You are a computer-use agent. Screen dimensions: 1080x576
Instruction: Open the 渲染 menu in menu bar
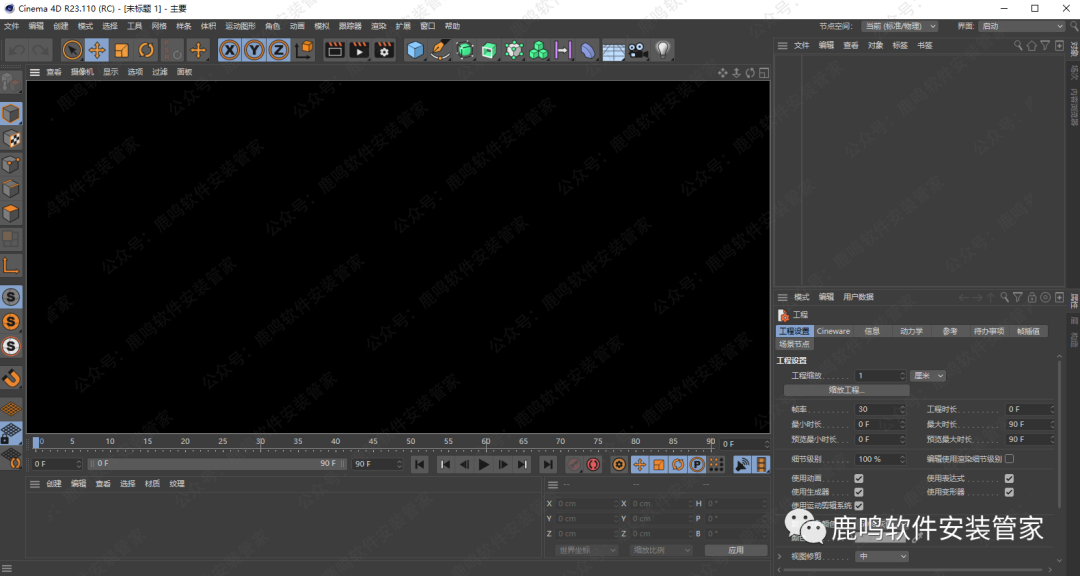[378, 26]
